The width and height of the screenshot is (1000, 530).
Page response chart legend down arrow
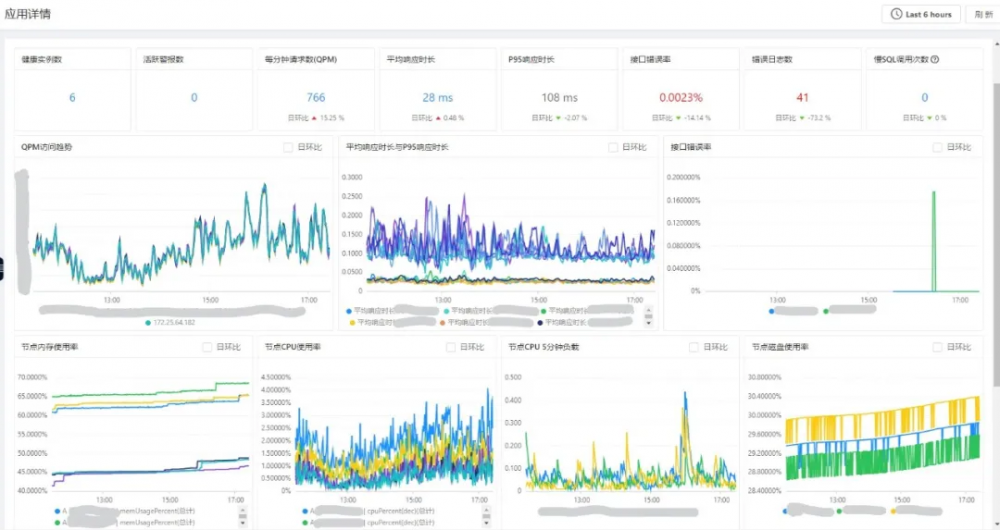pos(649,323)
